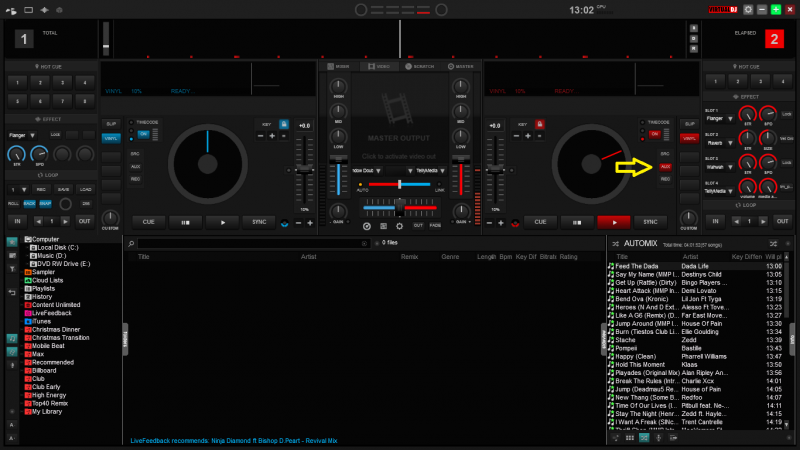Open VirtualDJ settings gear in title bar
This screenshot has height=450, width=800.
[748, 10]
